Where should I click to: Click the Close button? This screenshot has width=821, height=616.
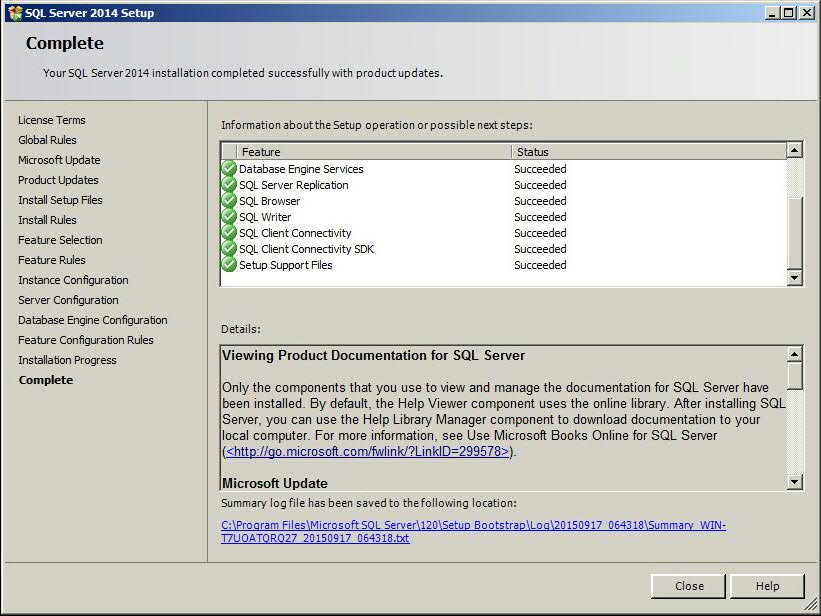688,586
